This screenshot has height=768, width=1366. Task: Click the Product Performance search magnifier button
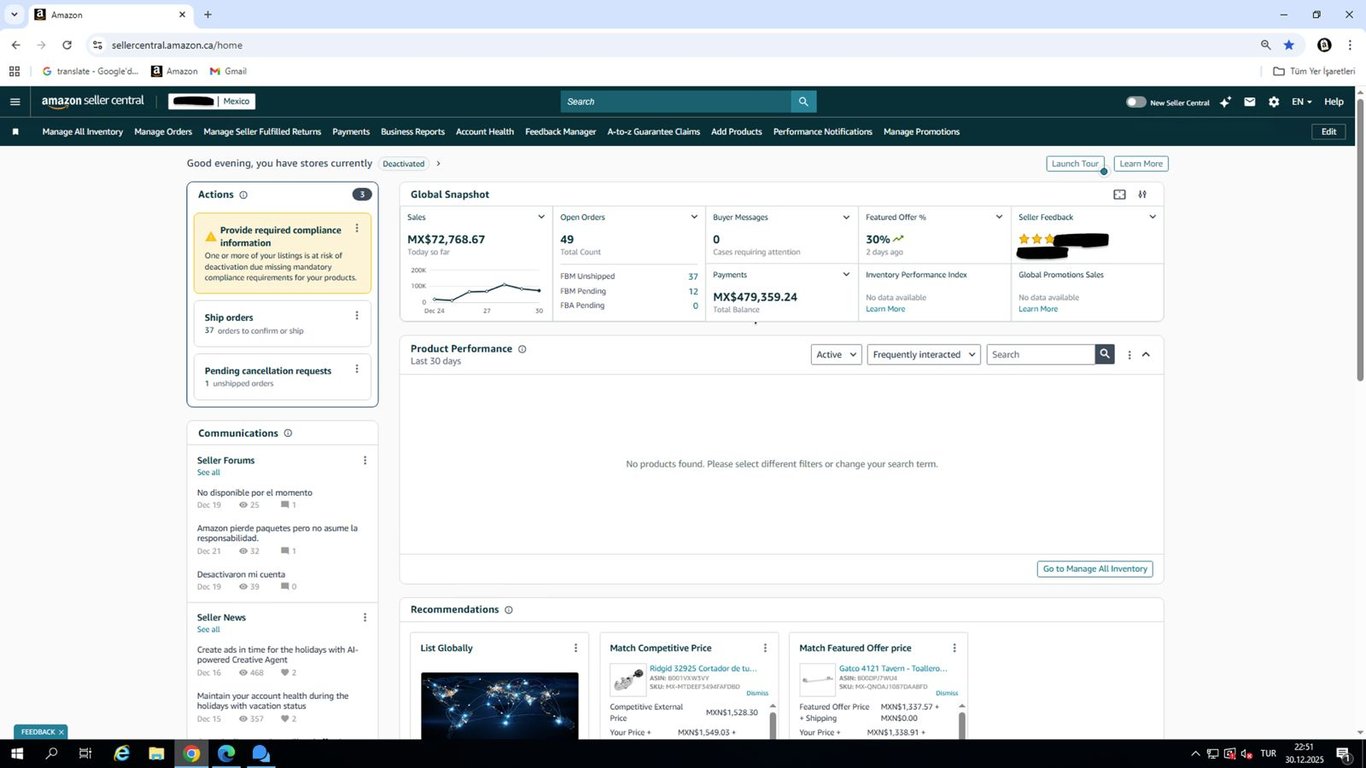(x=1104, y=354)
